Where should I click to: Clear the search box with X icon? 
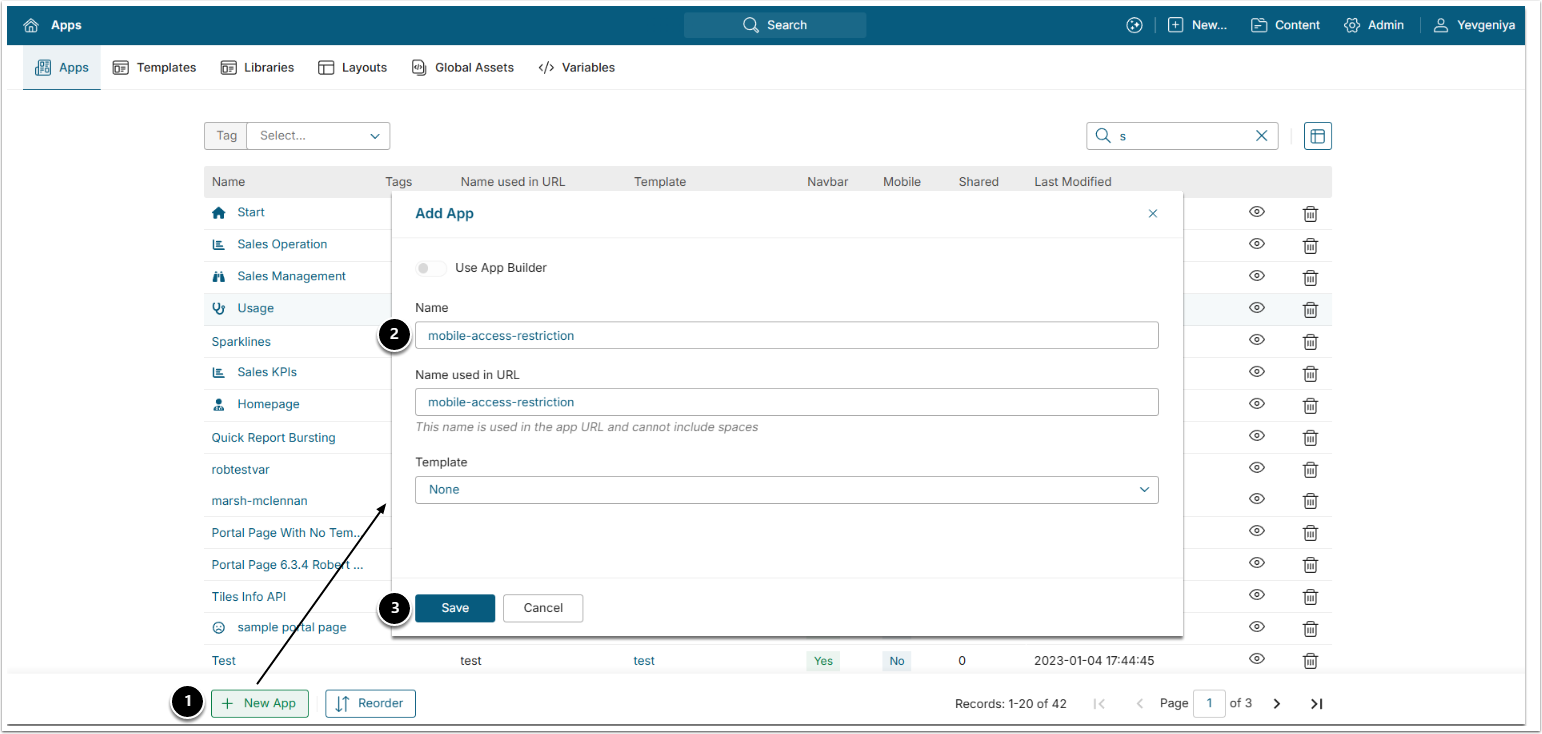click(1262, 136)
